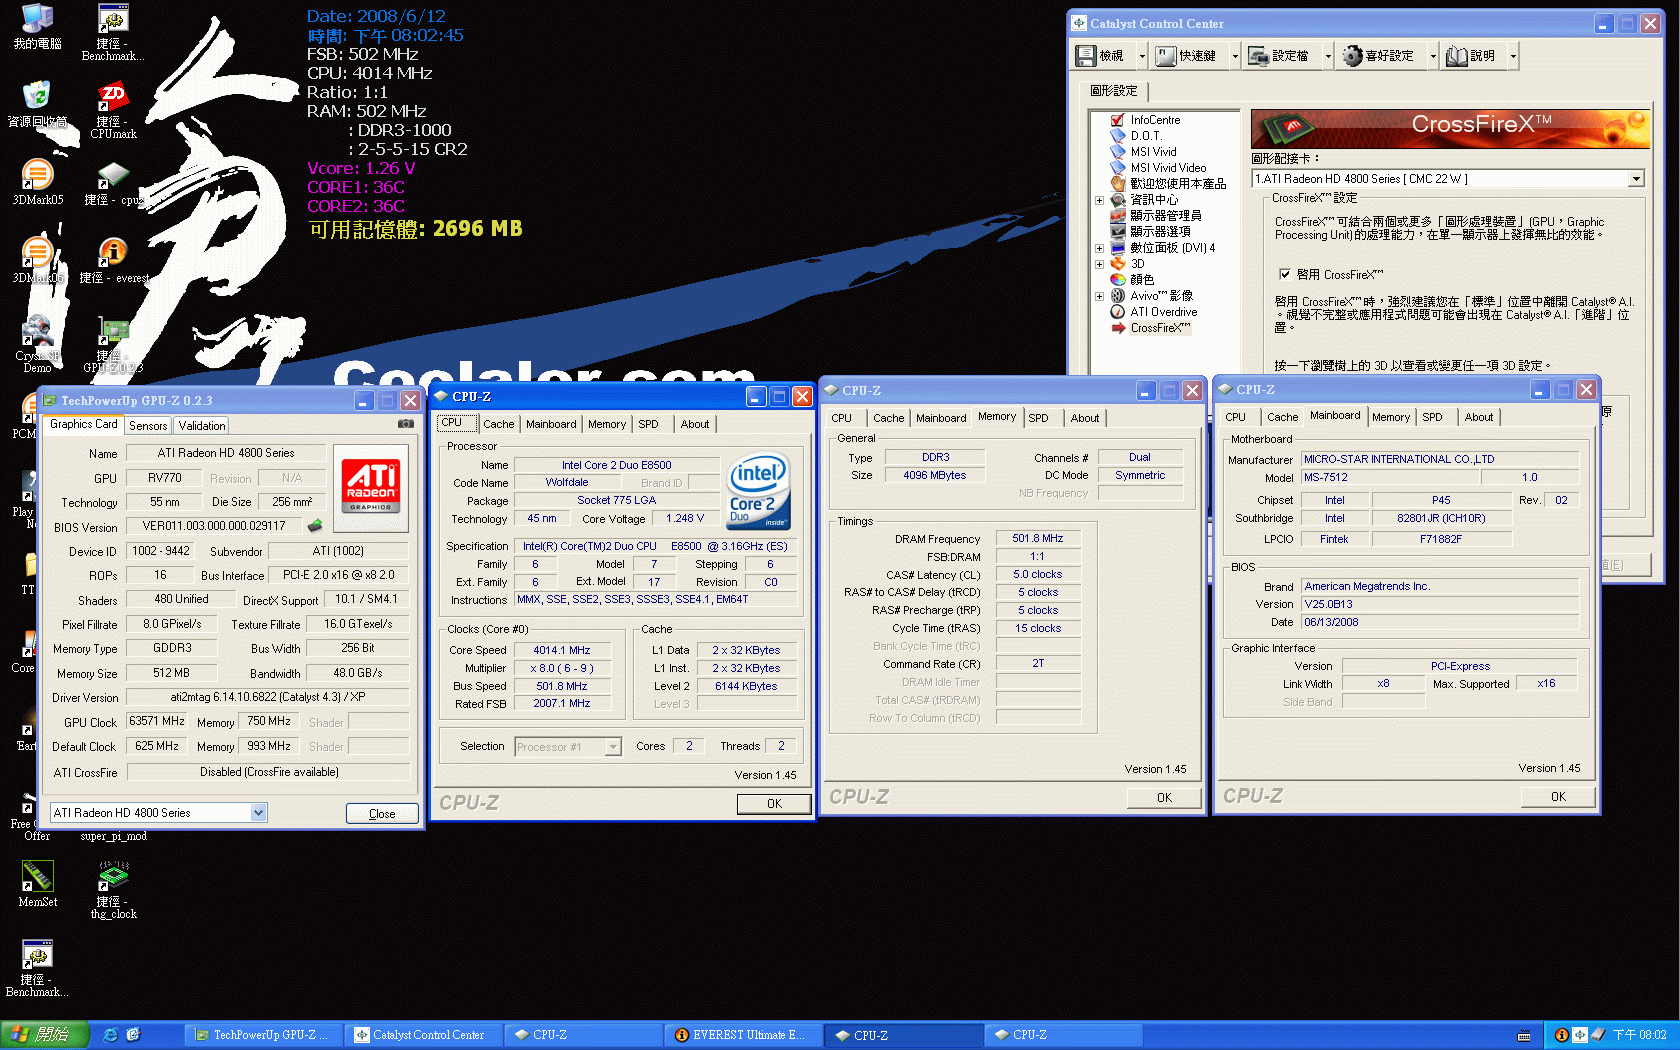Image resolution: width=1680 pixels, height=1050 pixels.
Task: Click the BIOS save chip icon in GPU-Z
Action: pyautogui.click(x=315, y=525)
